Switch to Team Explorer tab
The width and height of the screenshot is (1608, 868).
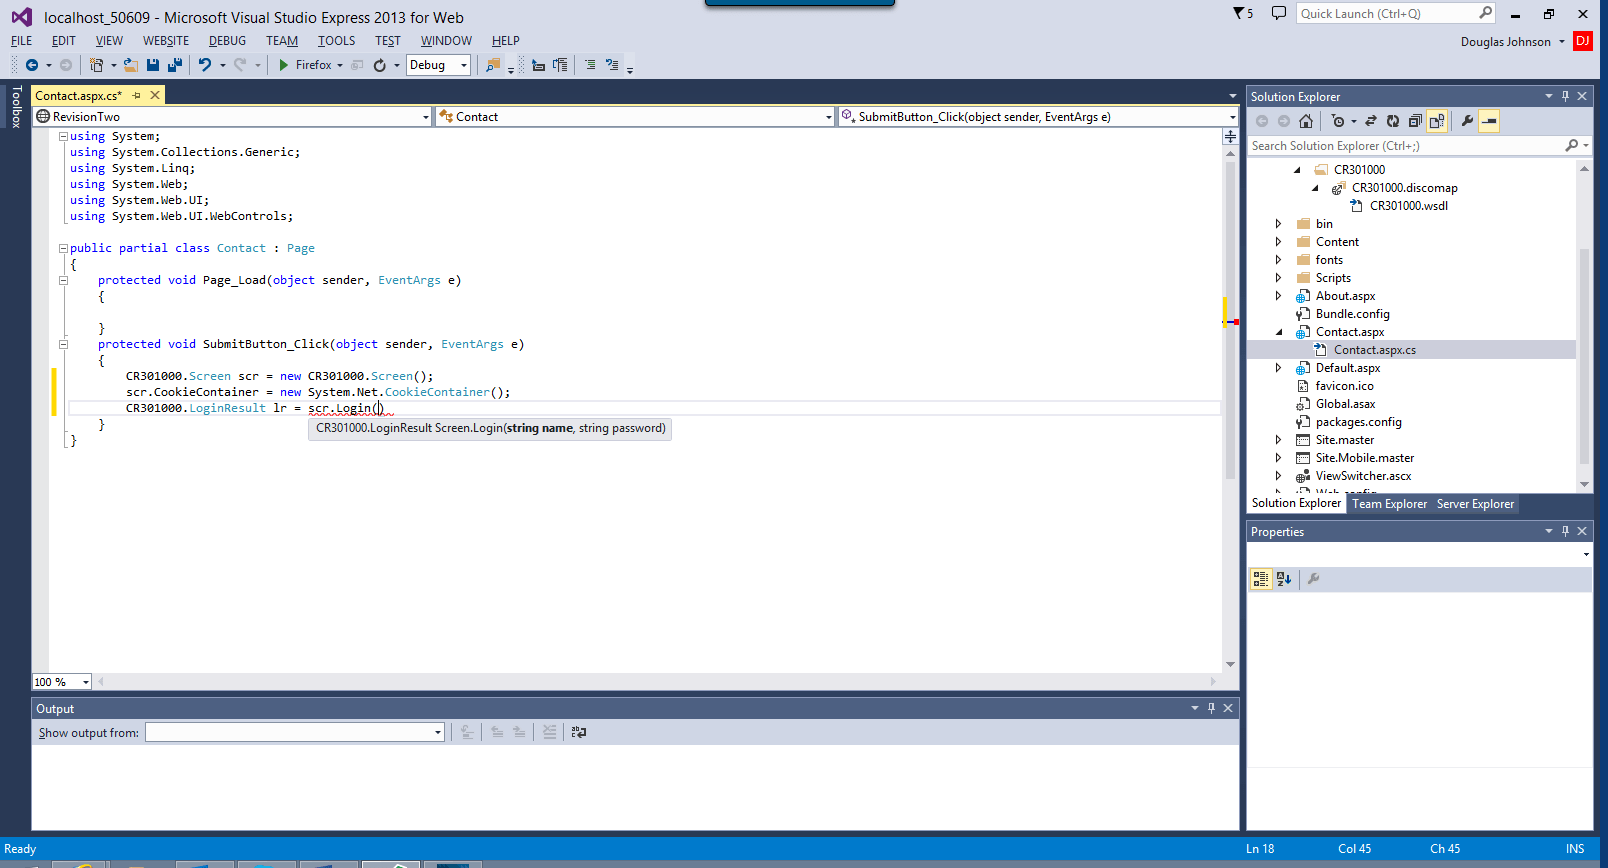tap(1389, 504)
